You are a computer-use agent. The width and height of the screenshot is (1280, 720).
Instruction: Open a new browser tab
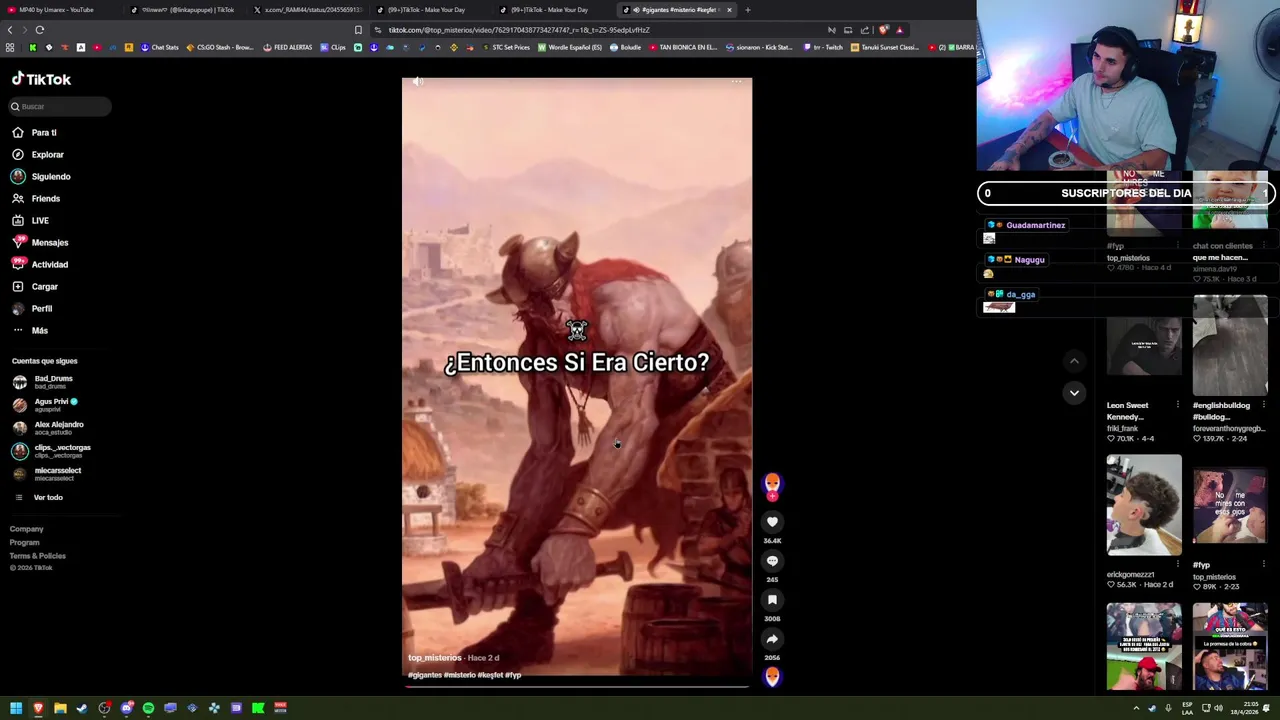748,10
